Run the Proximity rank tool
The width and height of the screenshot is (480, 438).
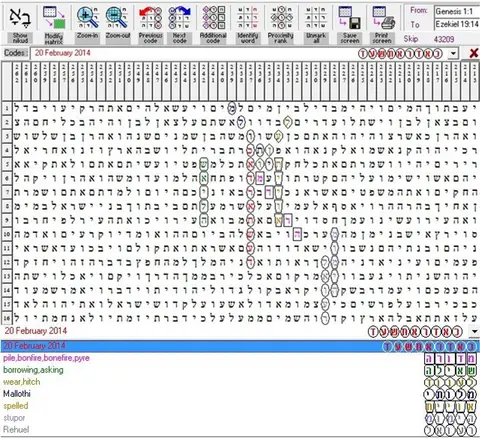[281, 18]
